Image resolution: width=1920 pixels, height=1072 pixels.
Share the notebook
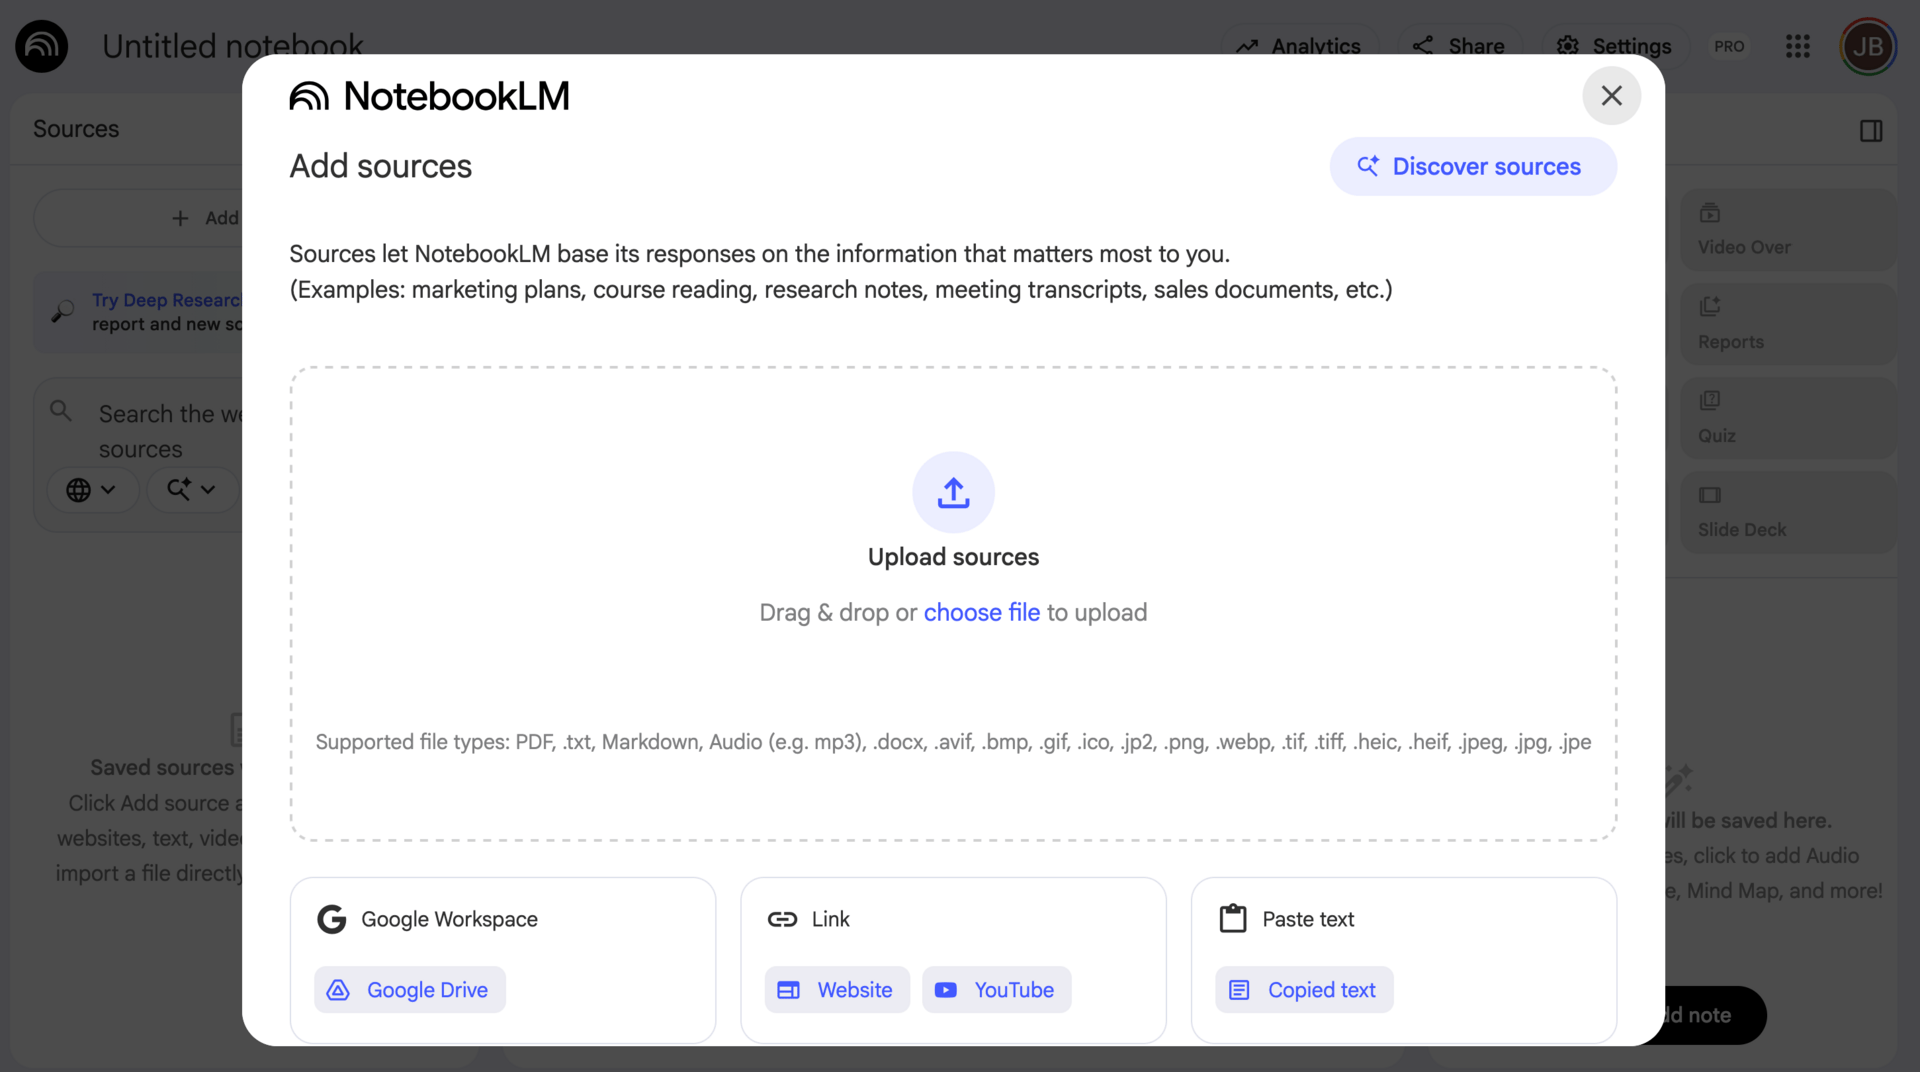1458,46
